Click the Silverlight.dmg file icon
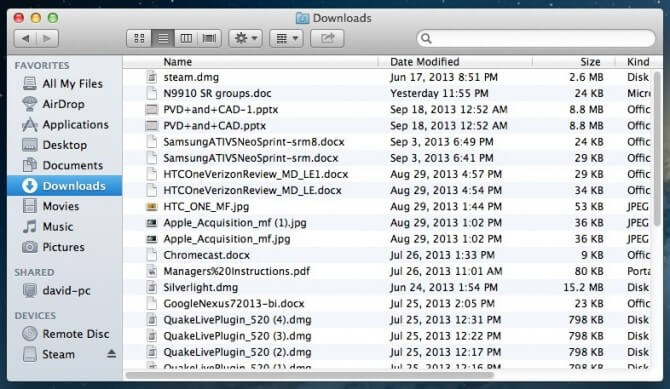Viewport: 670px width, 389px height. [x=151, y=287]
